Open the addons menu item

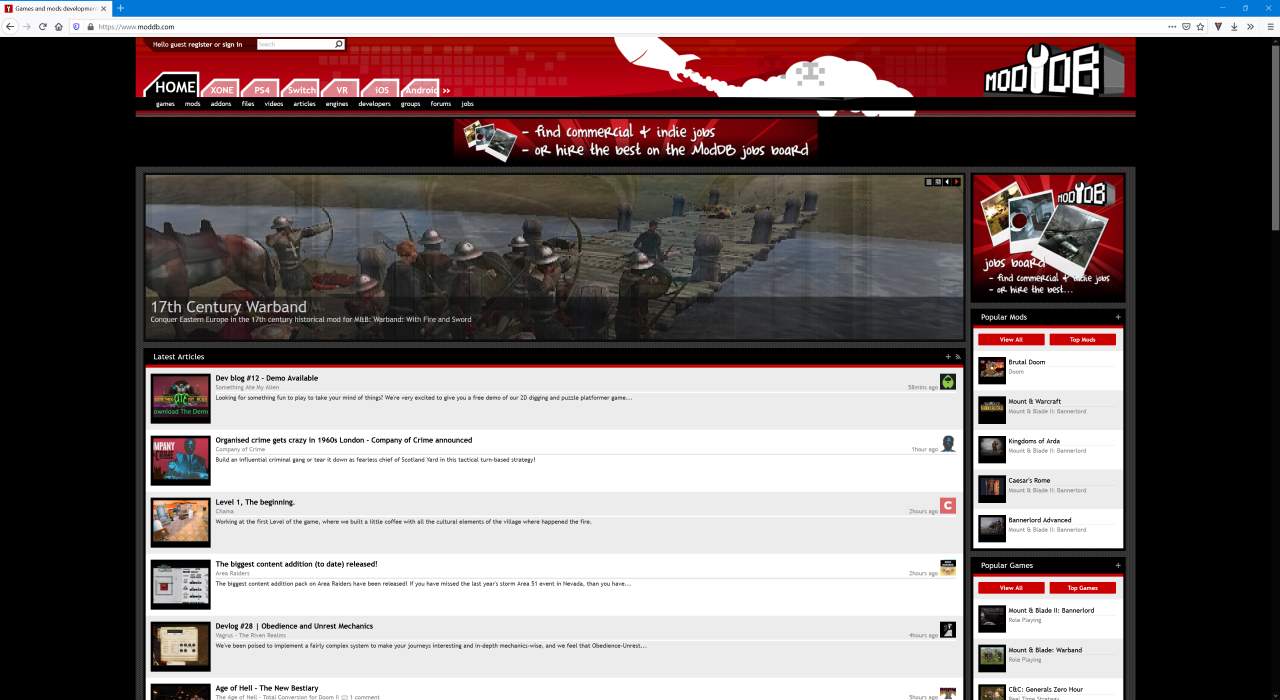point(221,104)
